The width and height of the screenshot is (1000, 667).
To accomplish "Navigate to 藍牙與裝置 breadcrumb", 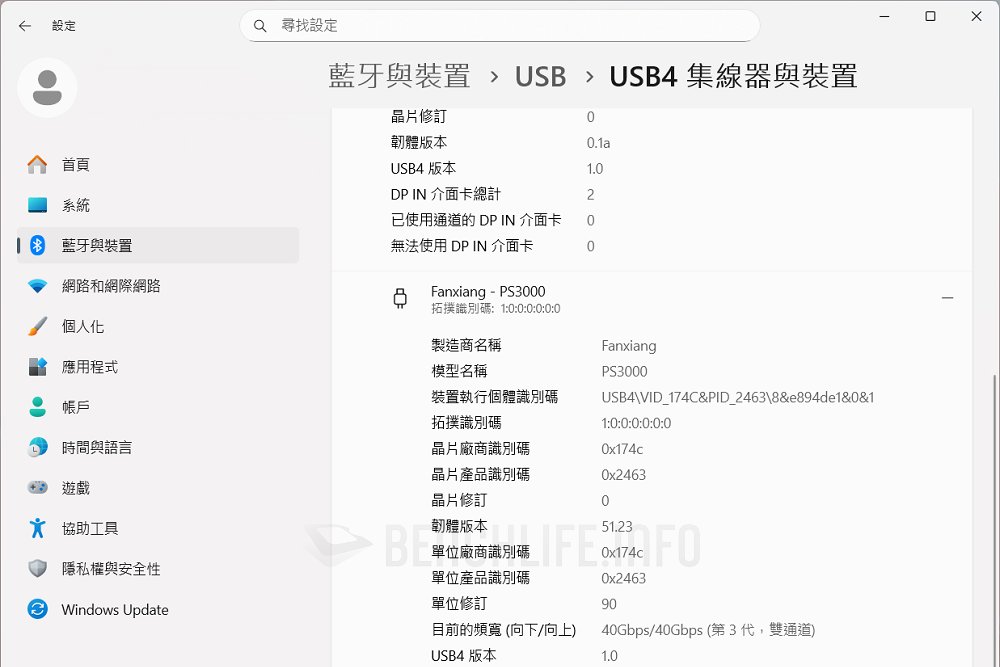I will pos(399,76).
